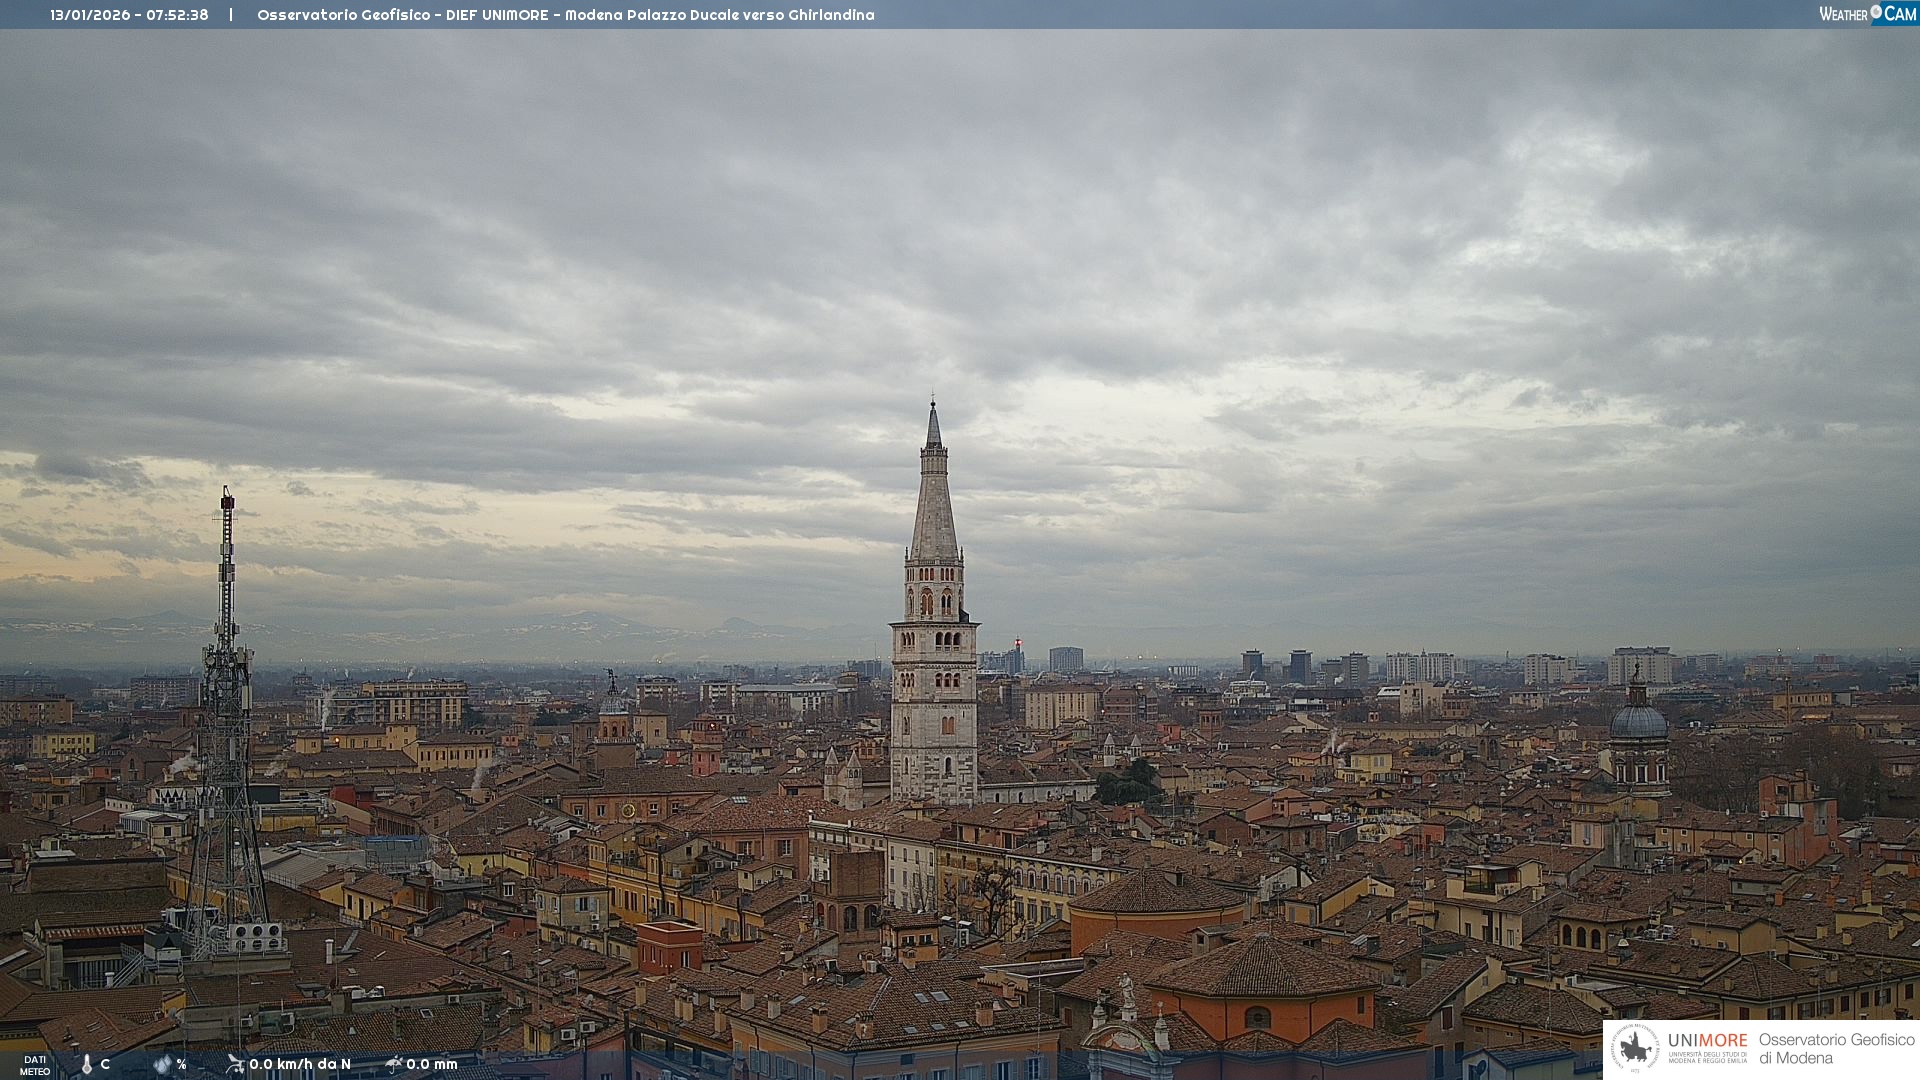Viewport: 1920px width, 1080px height.
Task: Click the metal antenna tower top
Action: (x=228, y=500)
